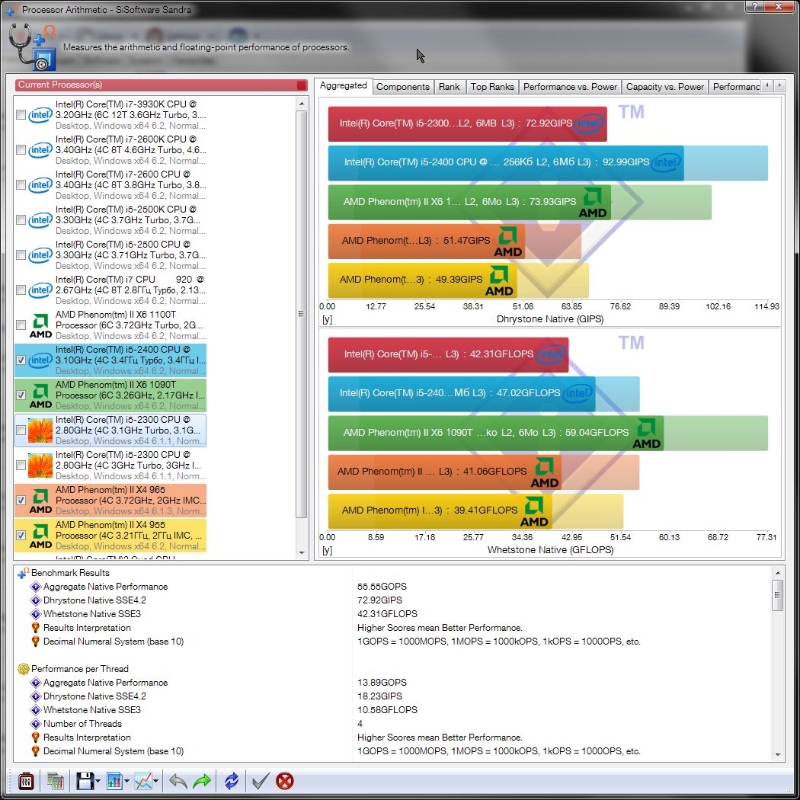The width and height of the screenshot is (800, 800).
Task: Select the 13.89GOPS per-thread value
Action: click(x=382, y=683)
